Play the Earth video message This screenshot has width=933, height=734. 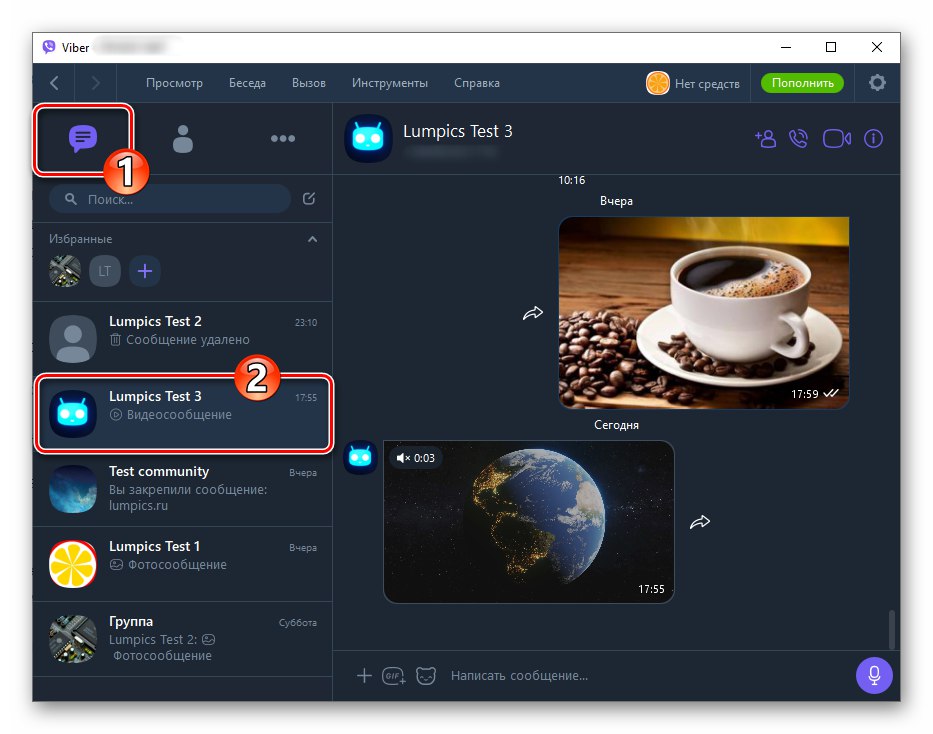point(529,522)
